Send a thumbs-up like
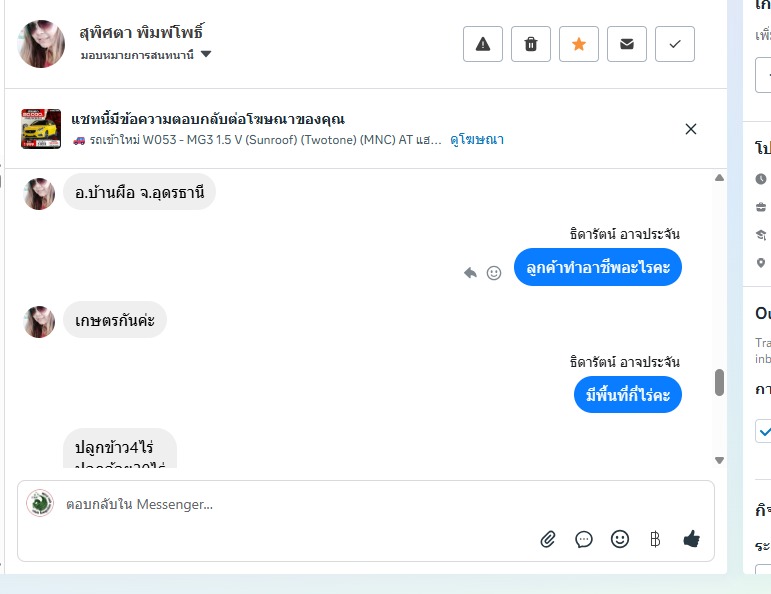This screenshot has width=771, height=594. [691, 539]
